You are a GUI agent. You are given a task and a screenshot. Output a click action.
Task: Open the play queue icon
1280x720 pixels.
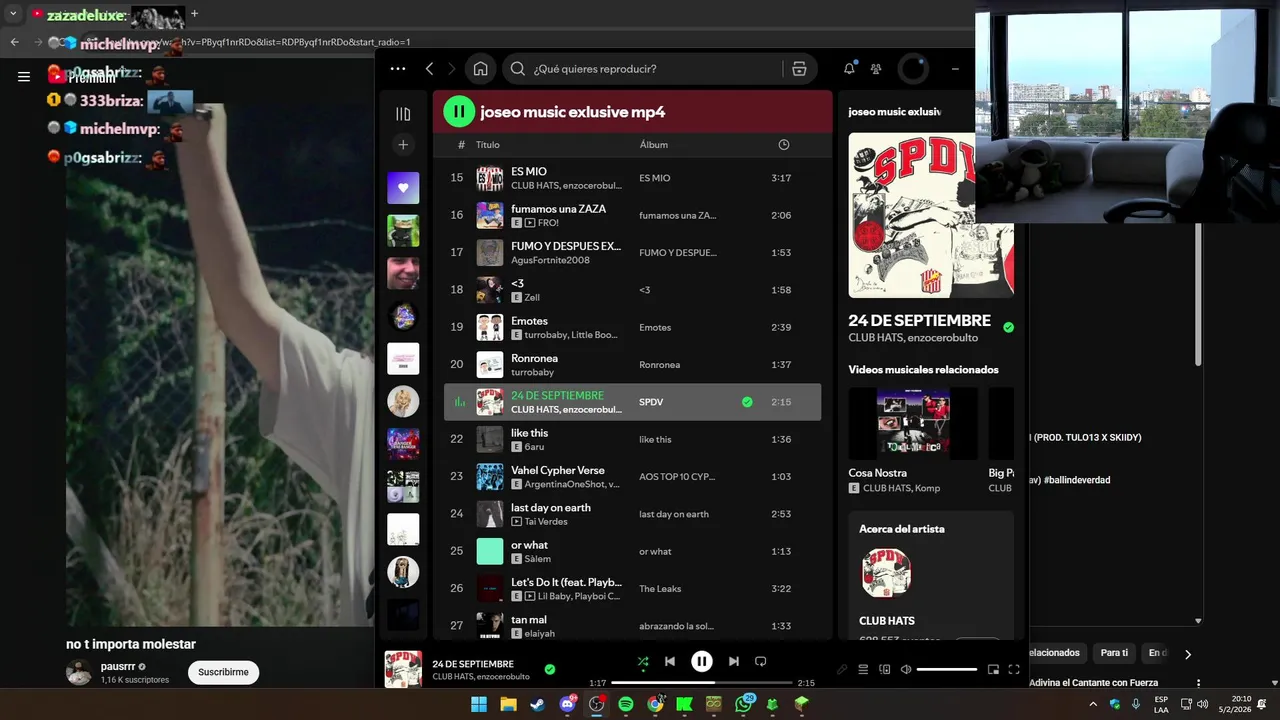coord(863,669)
